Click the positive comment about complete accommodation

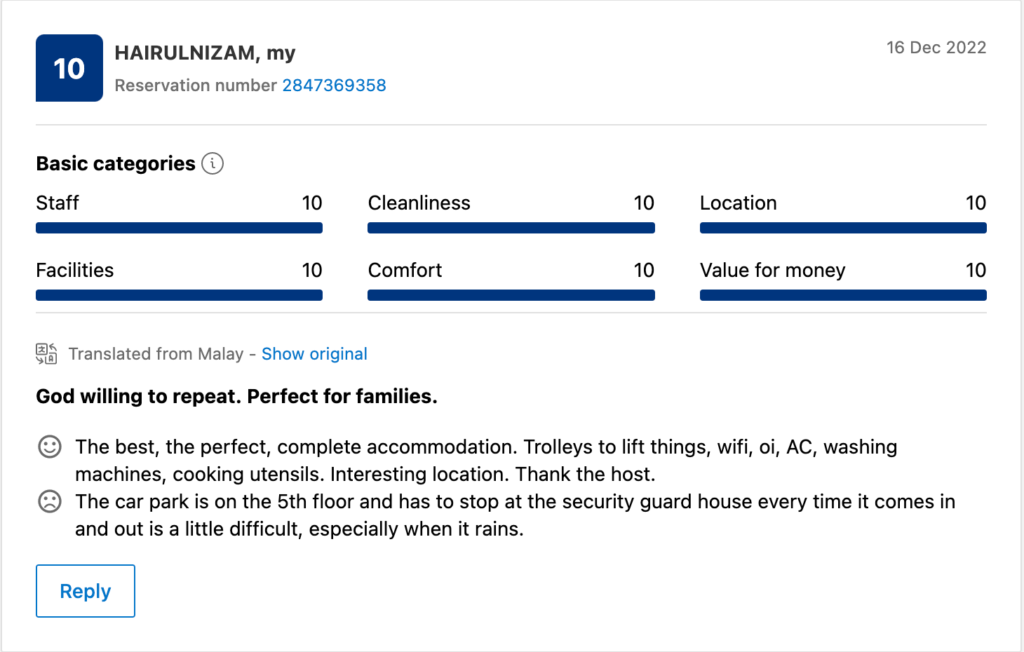pos(485,460)
